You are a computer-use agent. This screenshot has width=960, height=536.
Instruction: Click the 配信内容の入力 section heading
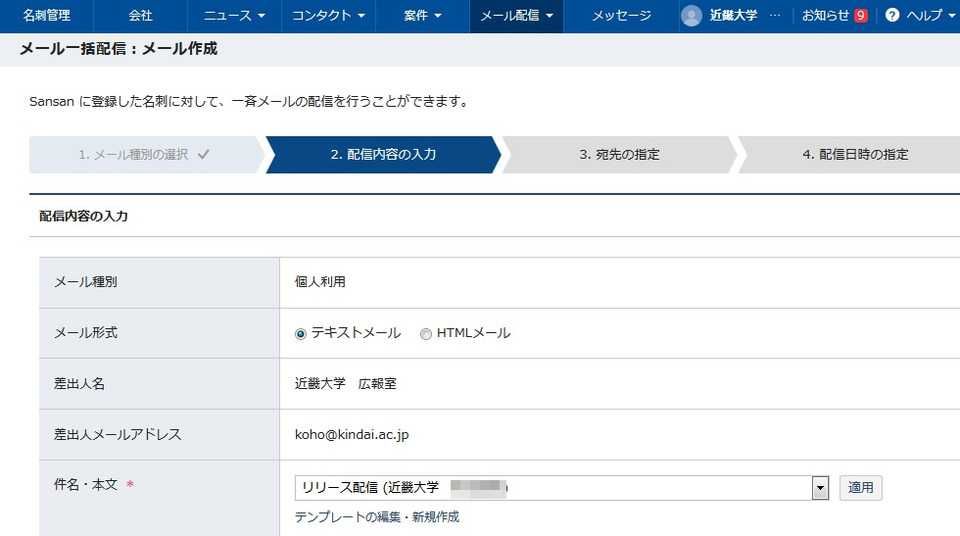pyautogui.click(x=83, y=216)
